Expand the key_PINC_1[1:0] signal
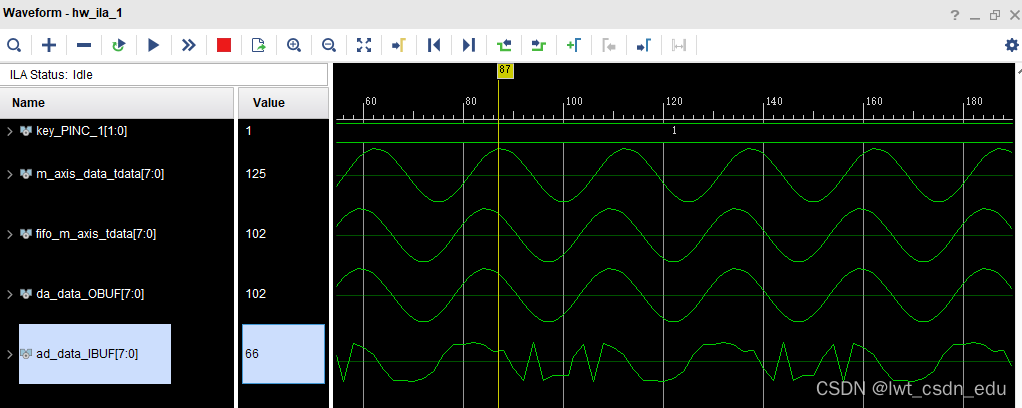The image size is (1022, 408). (9, 131)
